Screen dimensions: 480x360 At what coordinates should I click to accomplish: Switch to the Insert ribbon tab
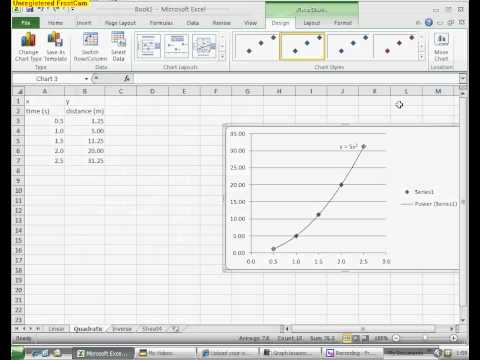[84, 23]
